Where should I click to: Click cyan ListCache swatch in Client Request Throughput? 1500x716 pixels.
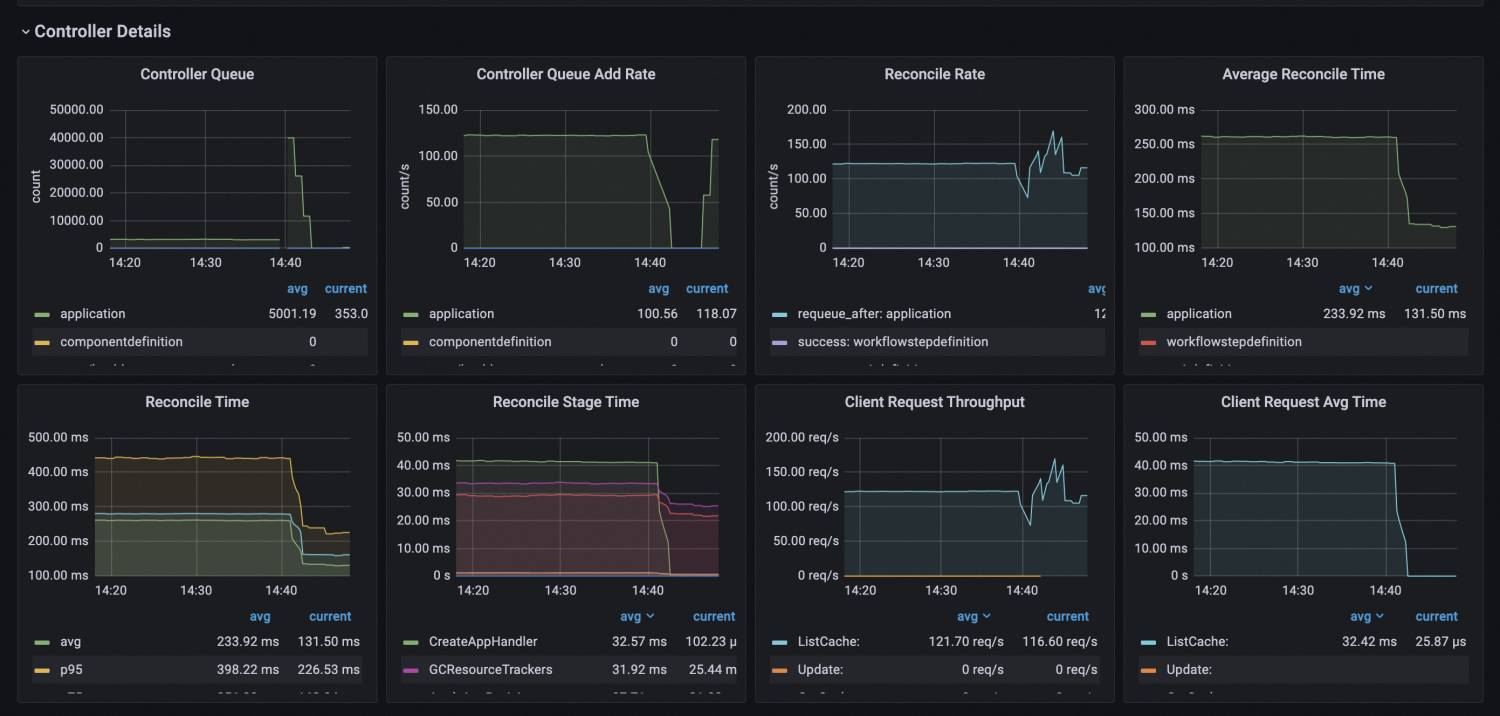[x=779, y=642]
